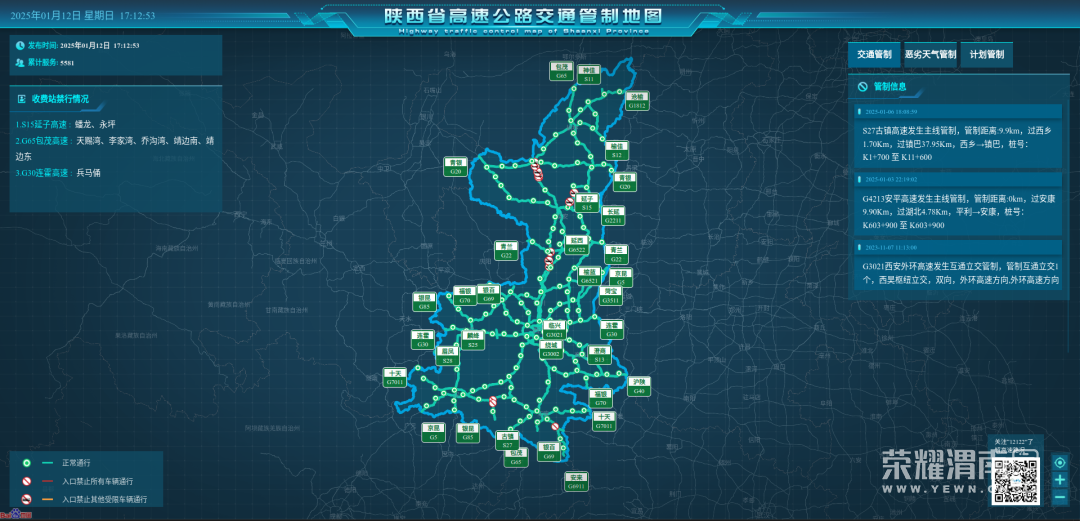
Task: Switch to 恶劣天气管制 tab
Action: click(x=930, y=55)
